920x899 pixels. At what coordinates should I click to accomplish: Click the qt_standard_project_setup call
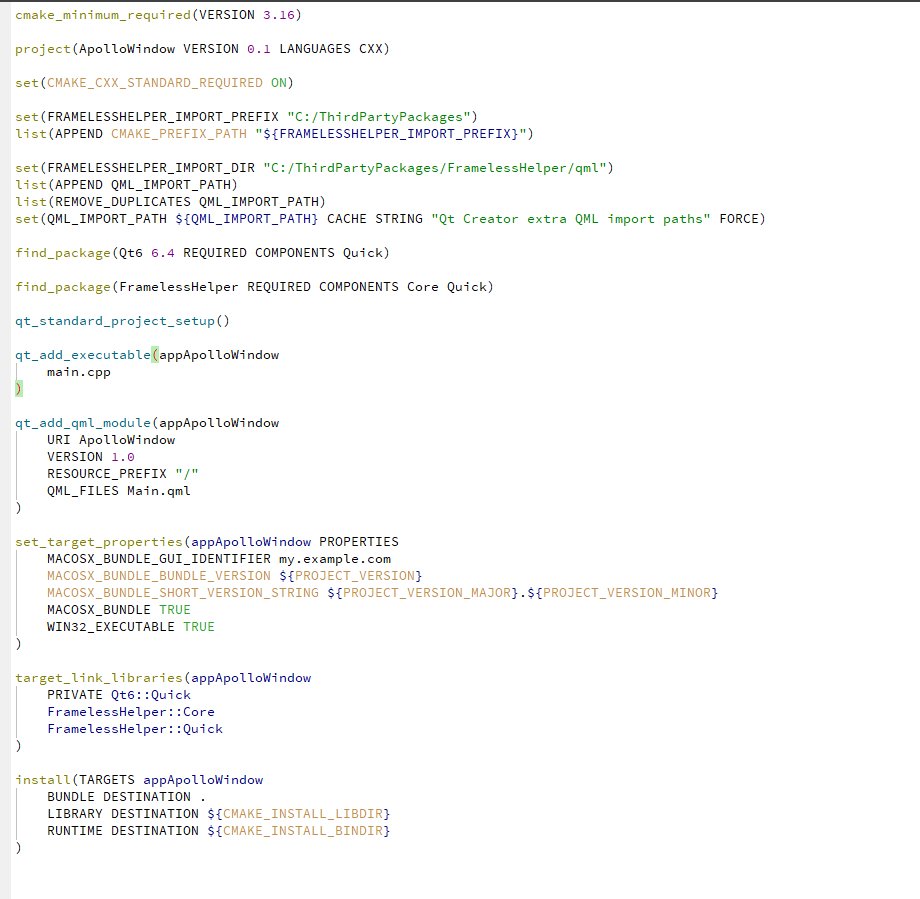coord(113,320)
